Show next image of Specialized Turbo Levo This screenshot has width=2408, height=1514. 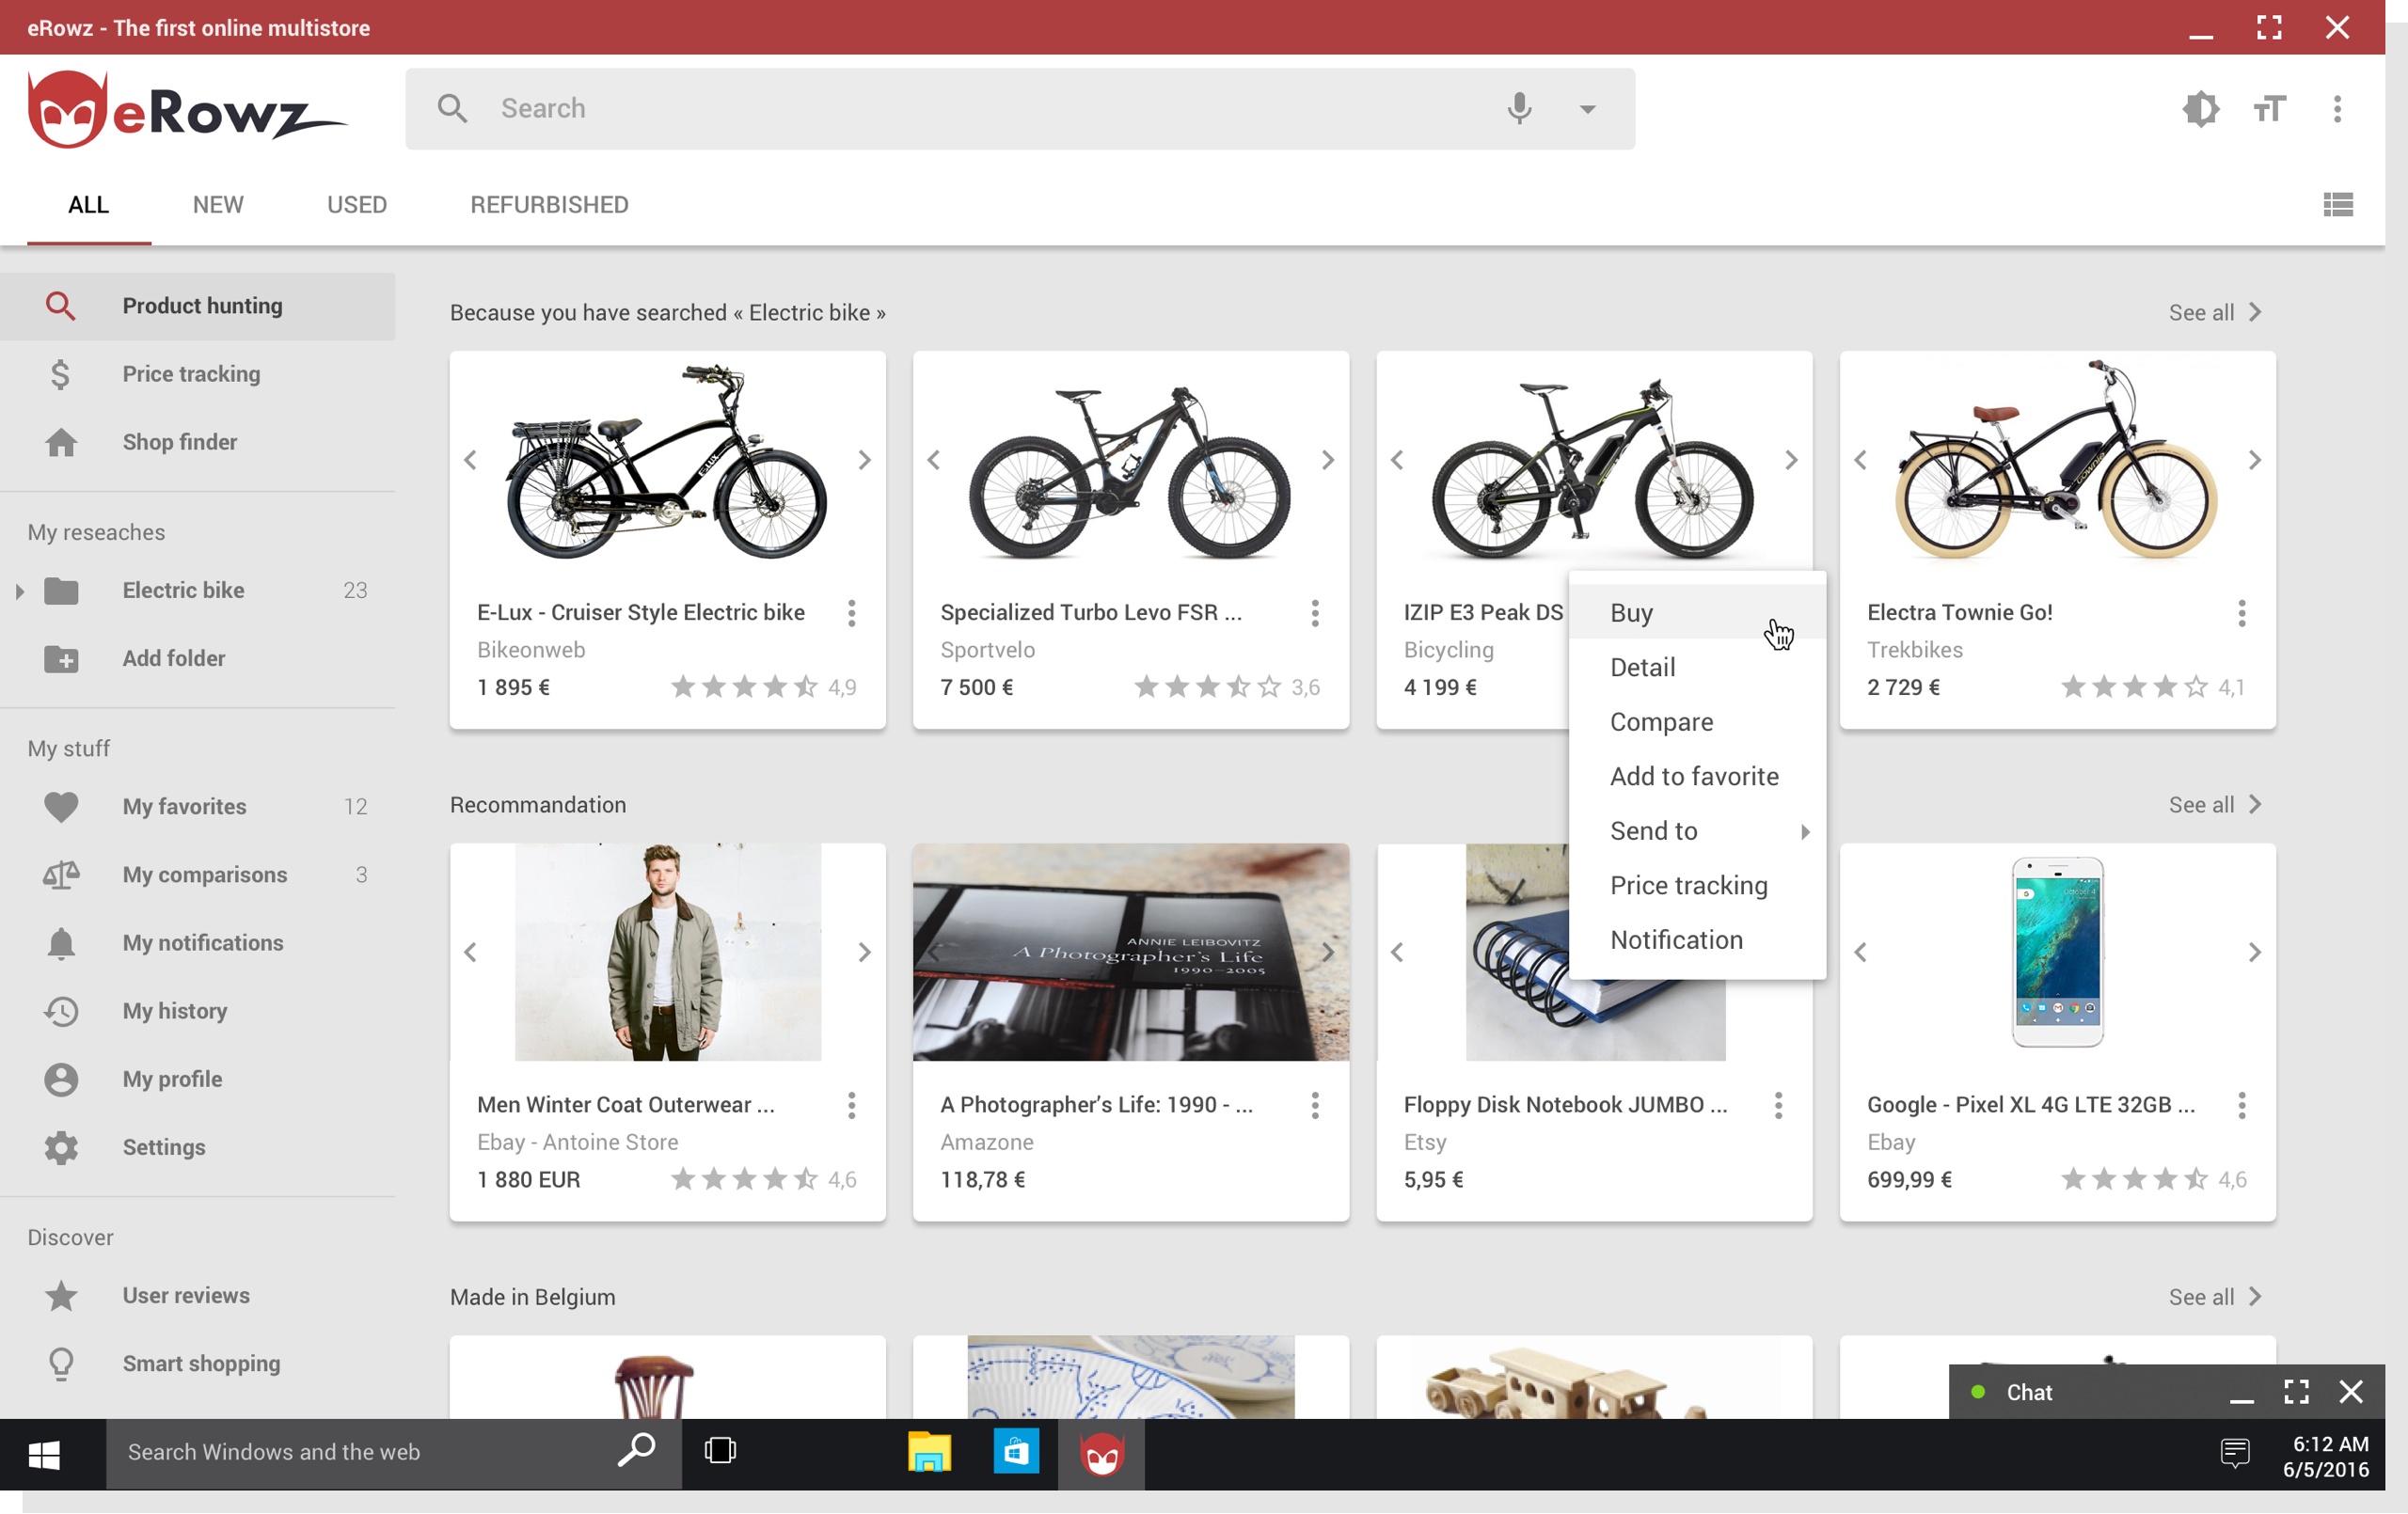click(x=1327, y=459)
